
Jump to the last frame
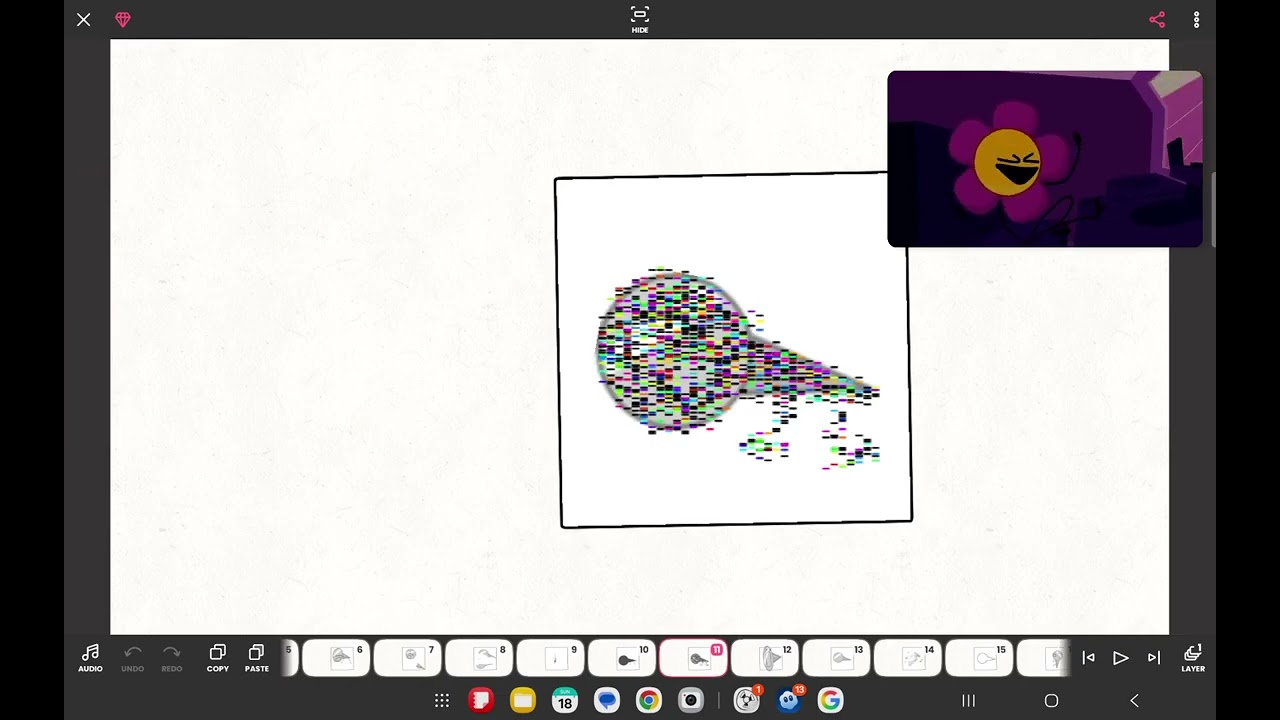(1154, 658)
